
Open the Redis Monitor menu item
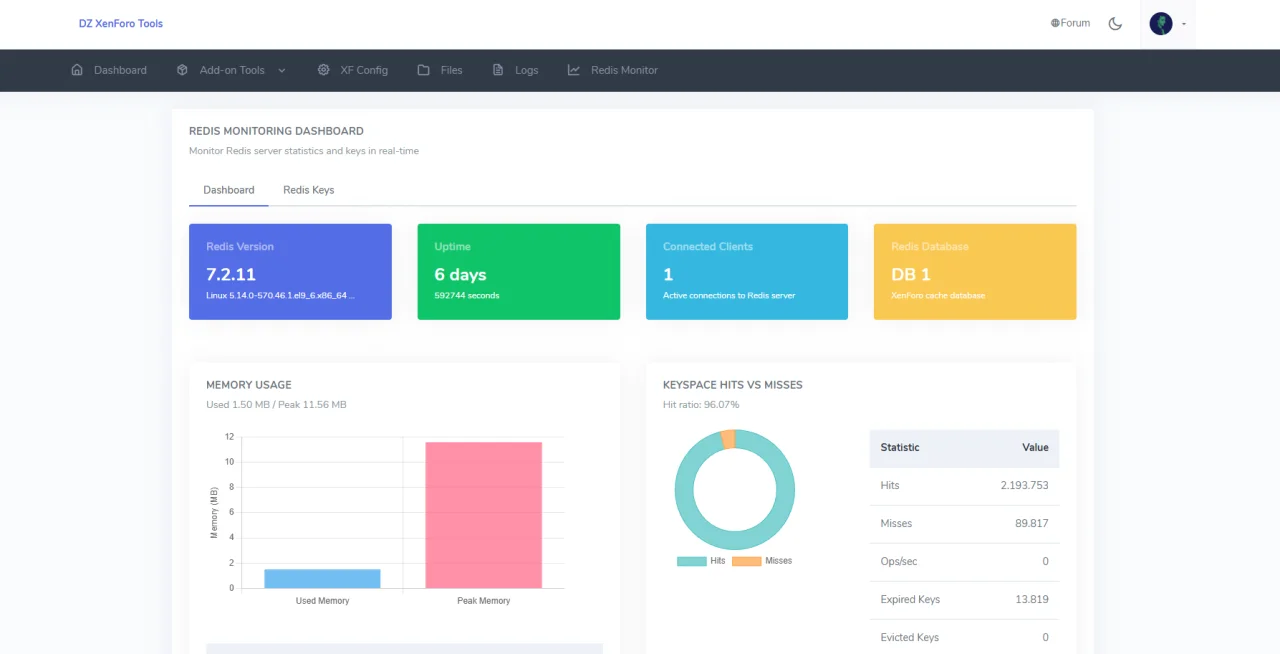pos(624,70)
